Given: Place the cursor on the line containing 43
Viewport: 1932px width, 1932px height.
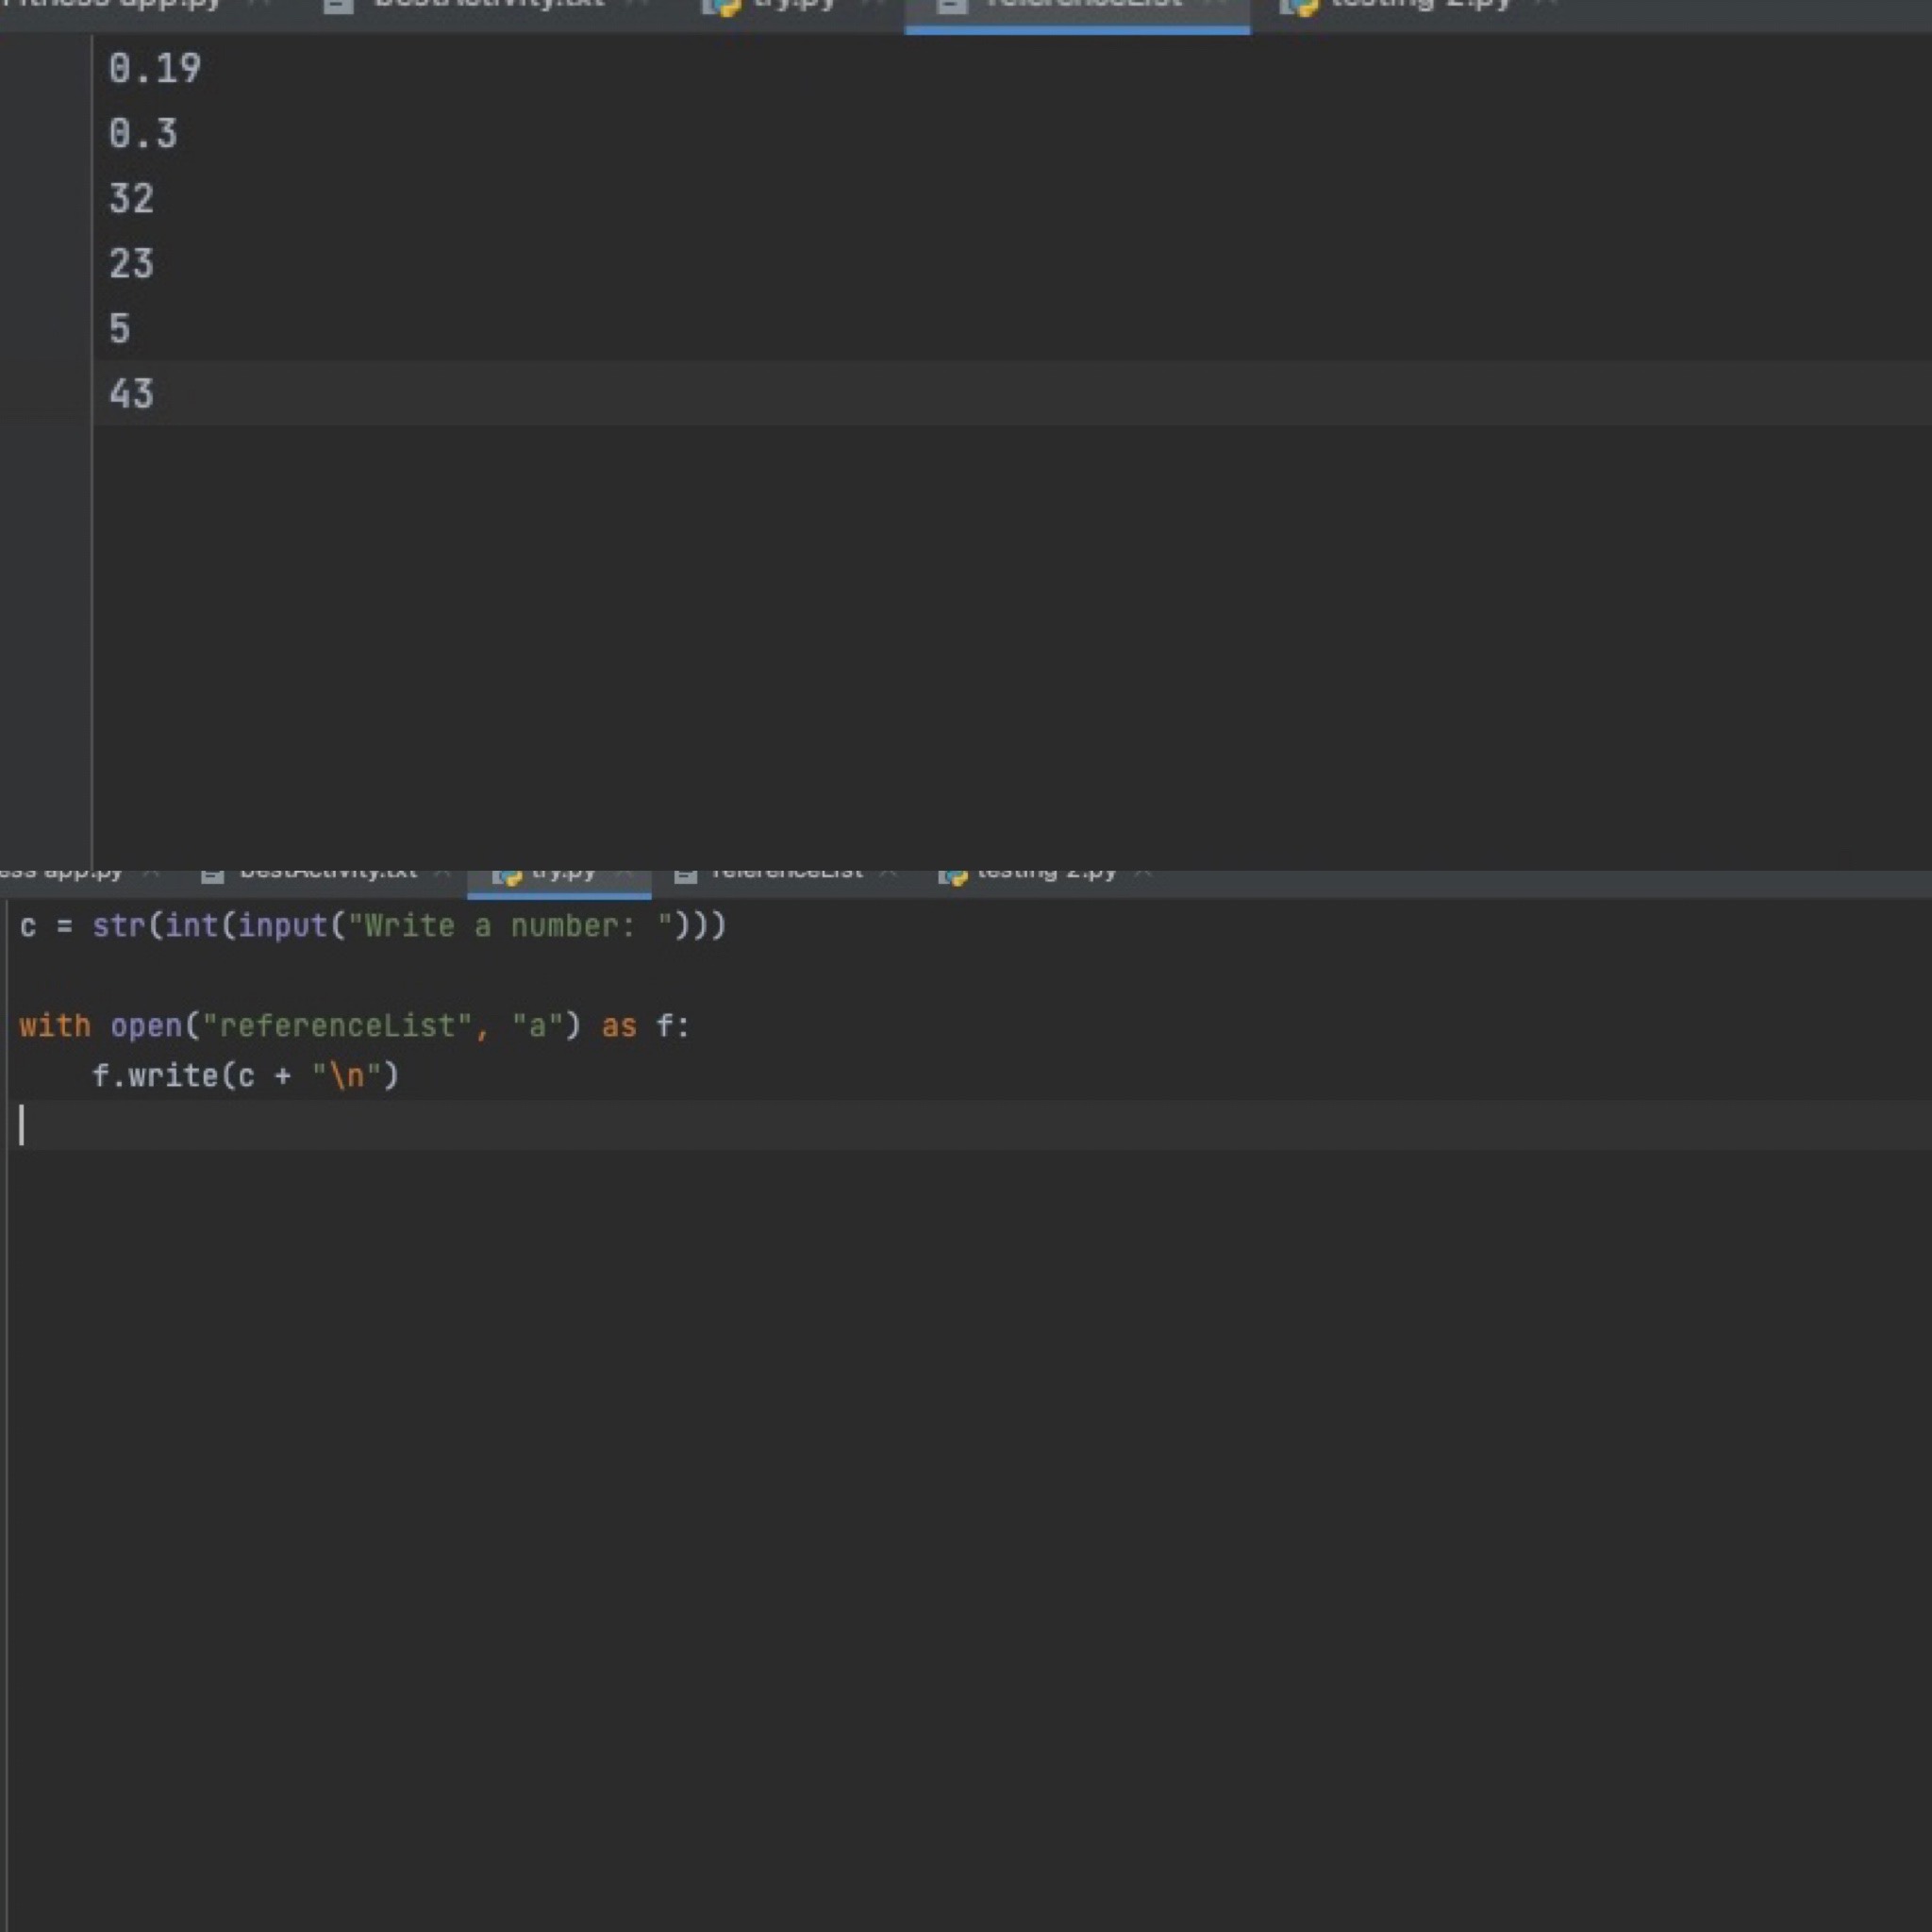Looking at the screenshot, I should 131,394.
